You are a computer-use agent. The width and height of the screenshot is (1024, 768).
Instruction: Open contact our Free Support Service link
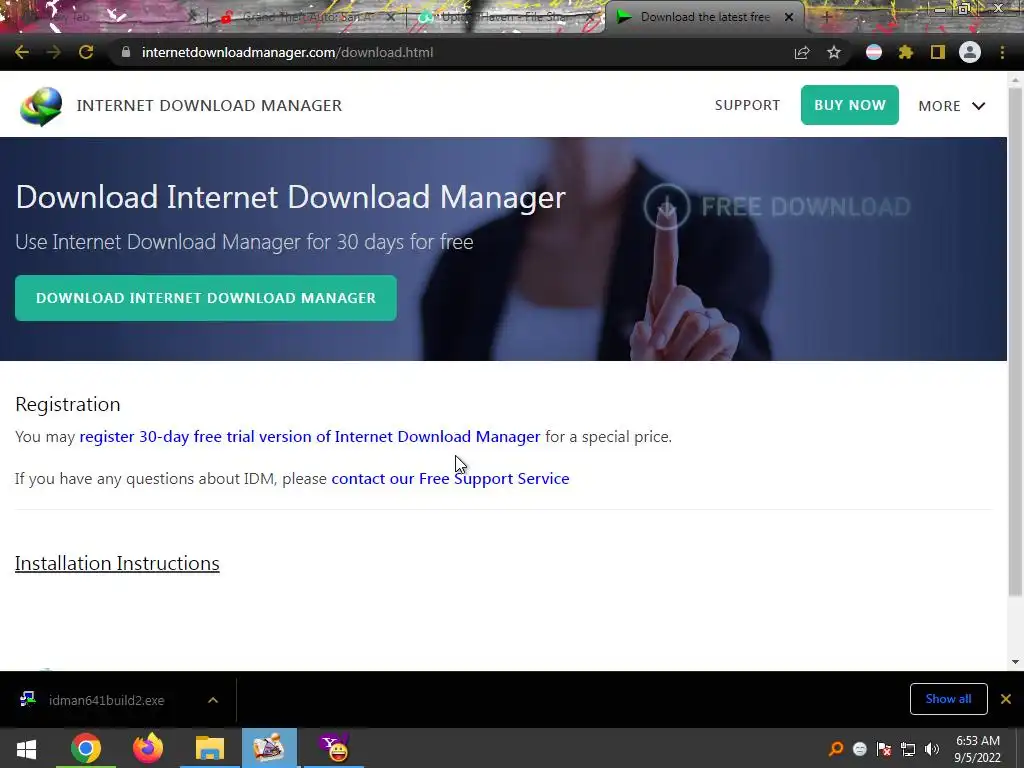click(x=450, y=479)
